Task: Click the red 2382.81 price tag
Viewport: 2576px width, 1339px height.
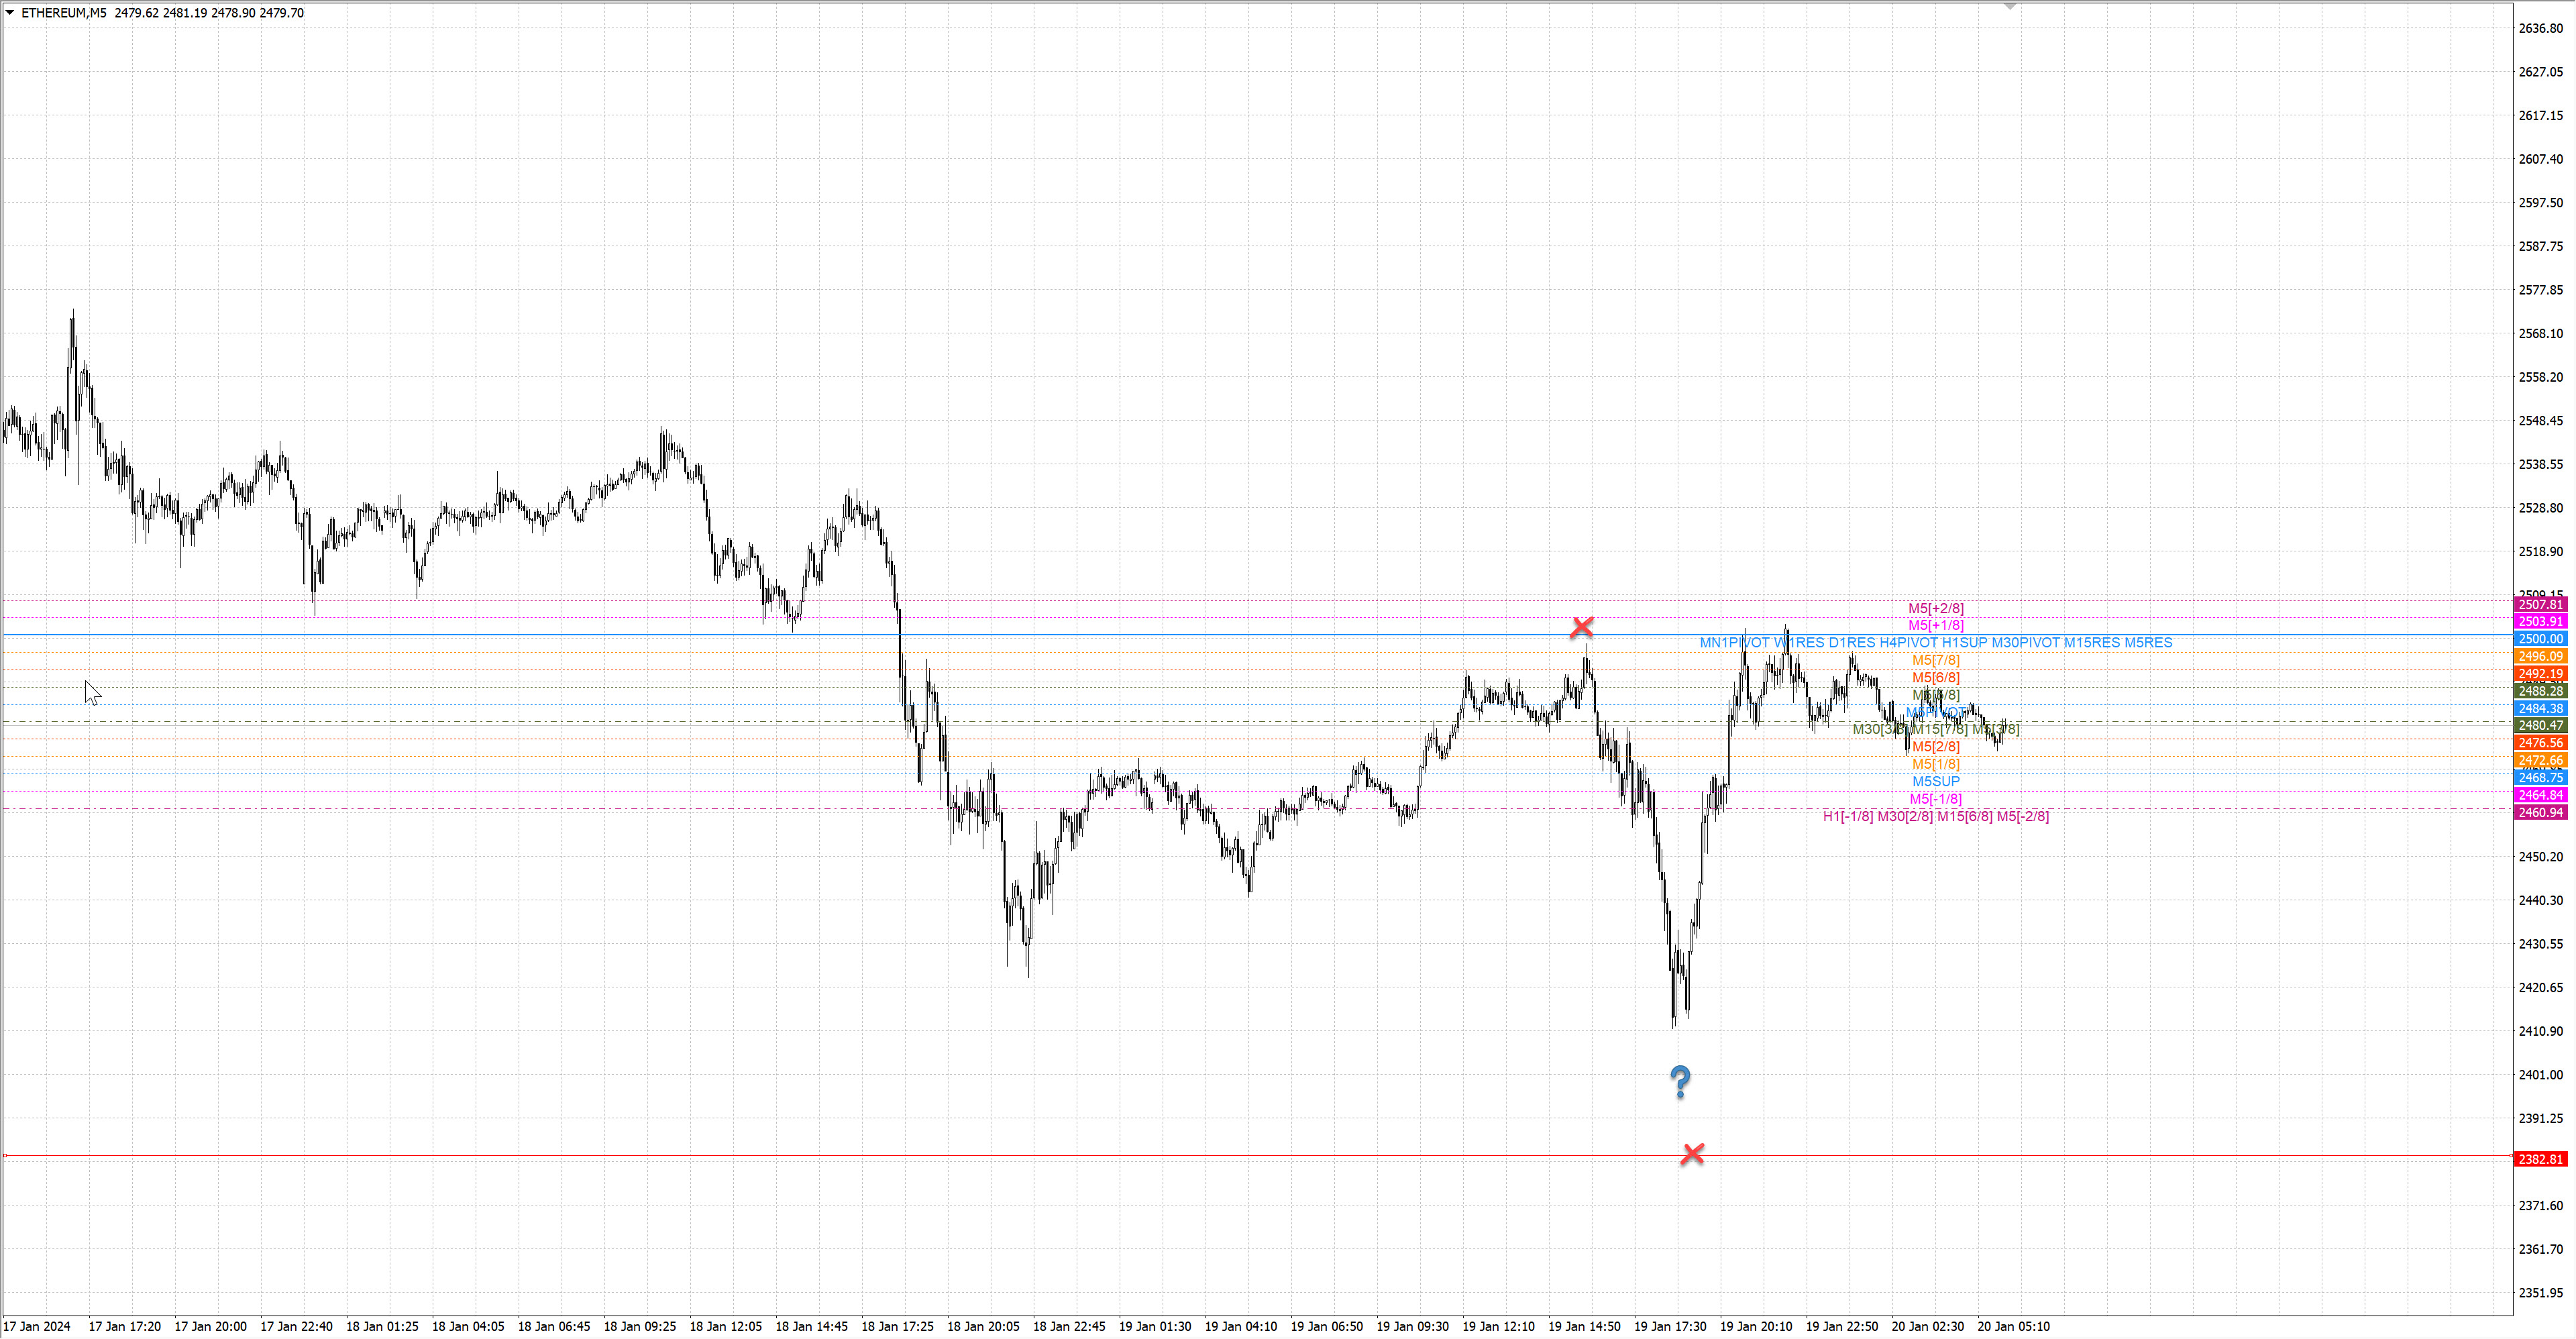Action: (2540, 1159)
